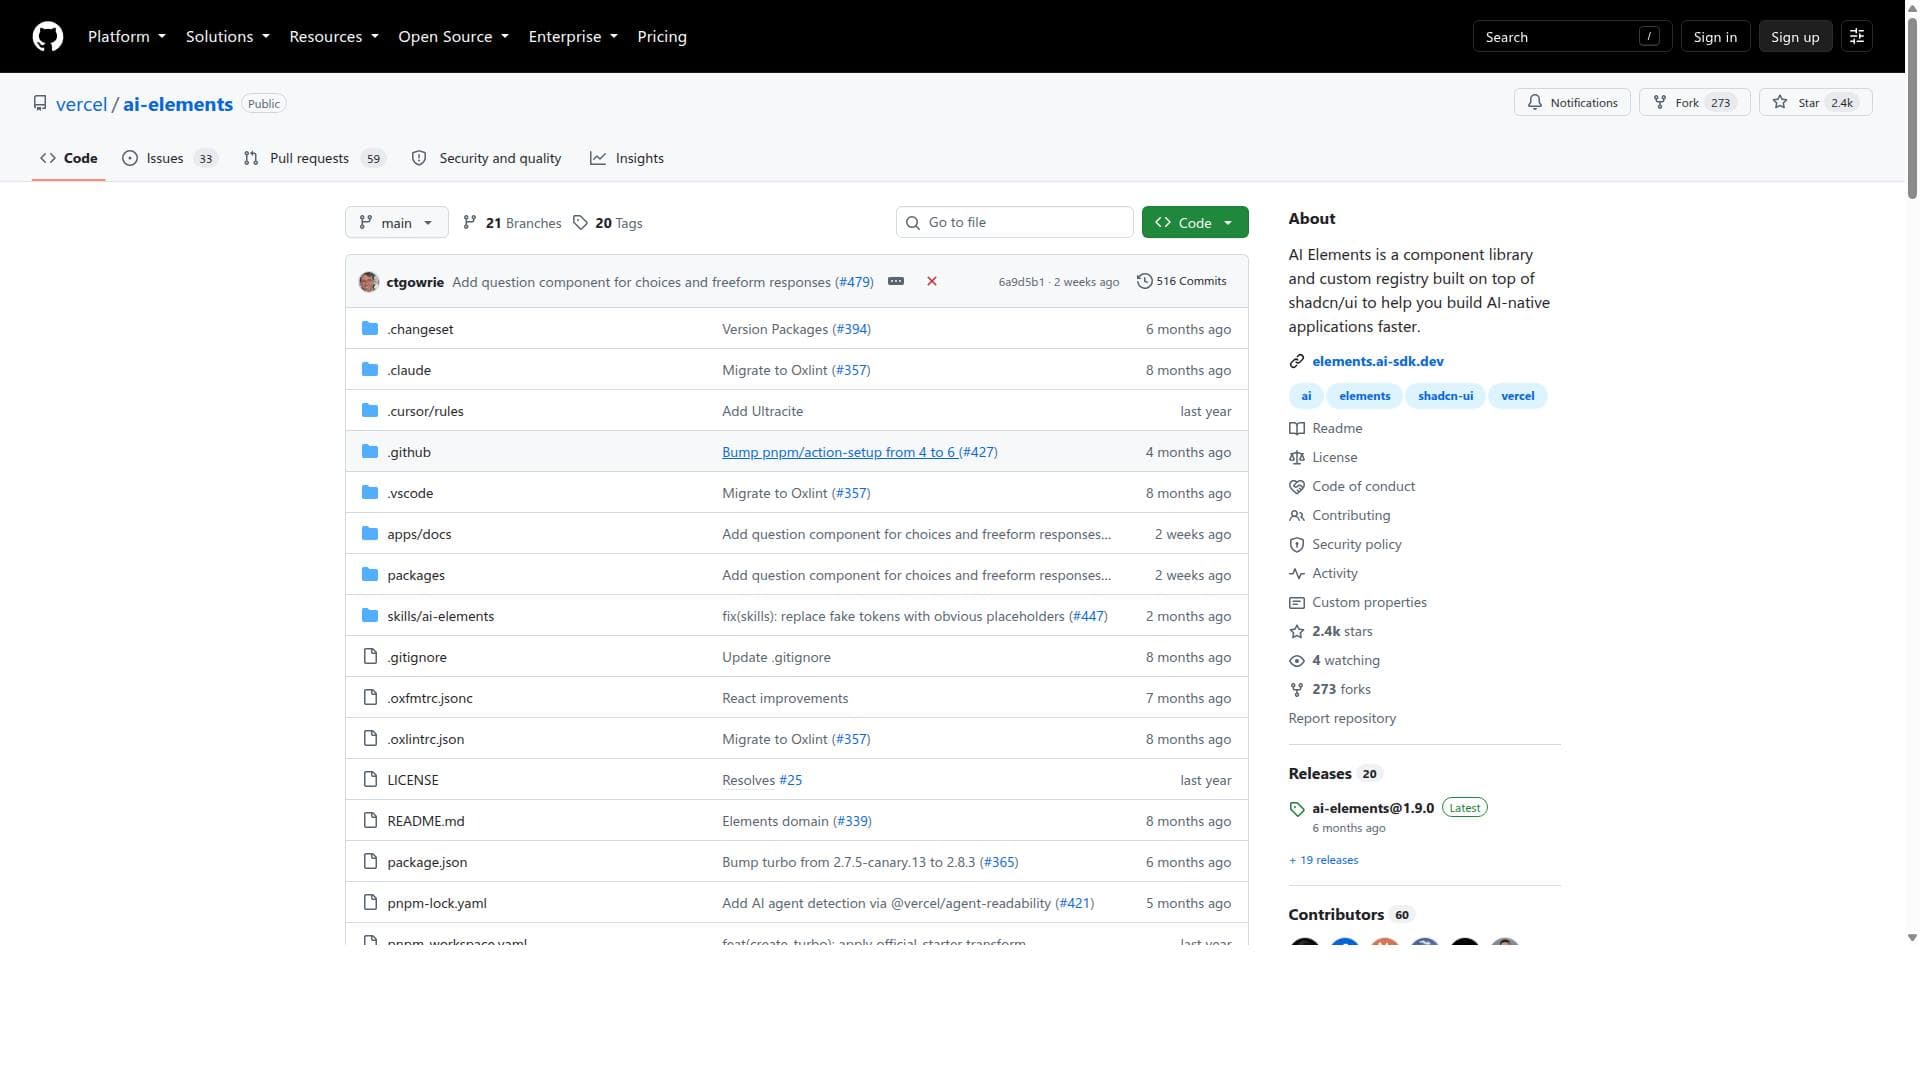Click the pulse icon next to Activity

click(1297, 574)
